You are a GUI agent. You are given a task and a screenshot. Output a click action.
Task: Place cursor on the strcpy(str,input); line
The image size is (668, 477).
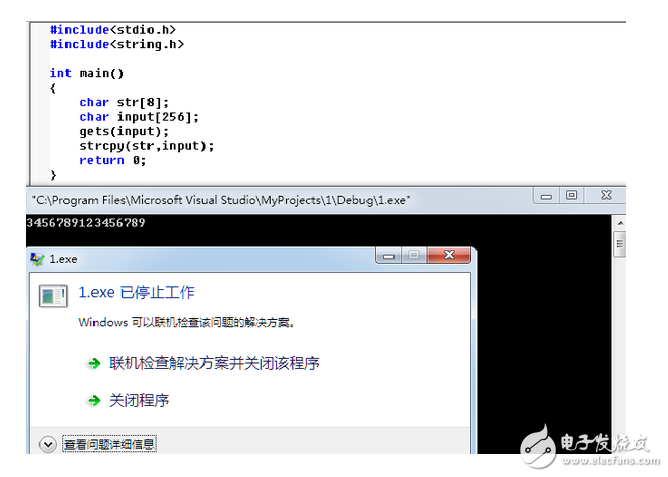pos(146,145)
